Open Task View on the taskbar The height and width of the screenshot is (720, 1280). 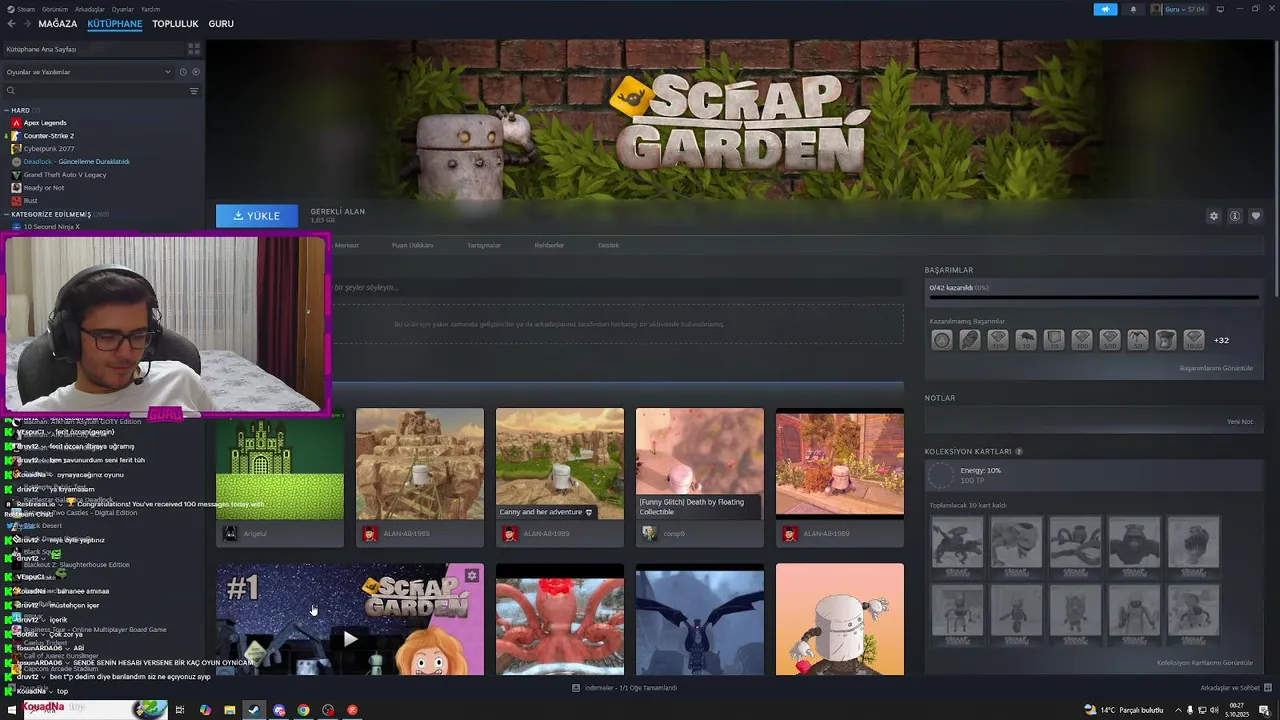(180, 710)
